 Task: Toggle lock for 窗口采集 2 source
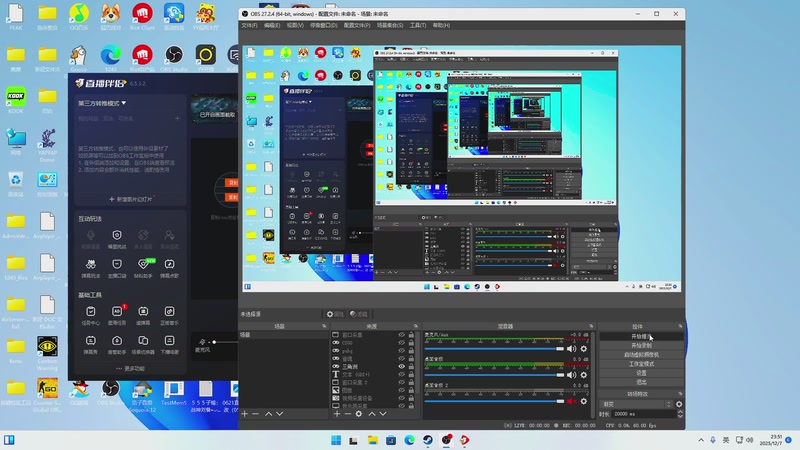pyautogui.click(x=411, y=382)
